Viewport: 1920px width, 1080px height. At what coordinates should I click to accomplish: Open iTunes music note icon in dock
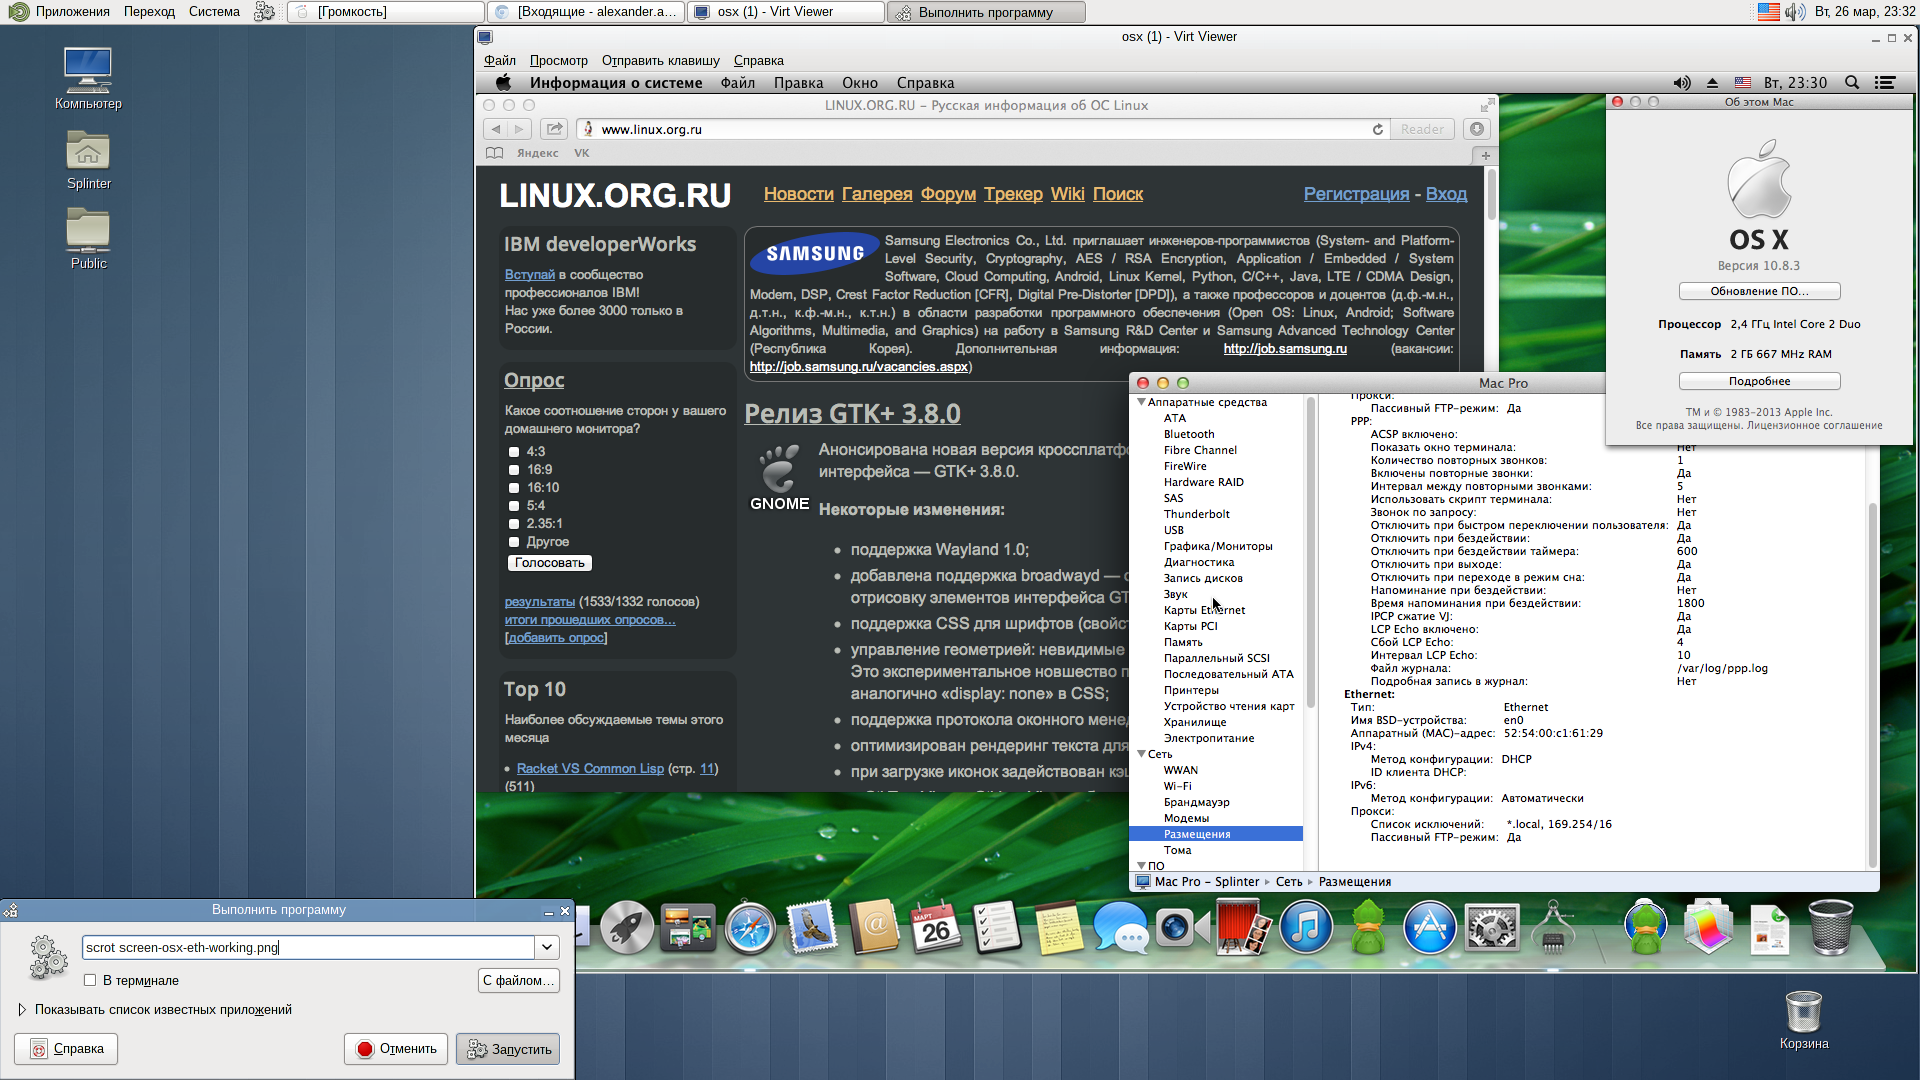pyautogui.click(x=1306, y=928)
